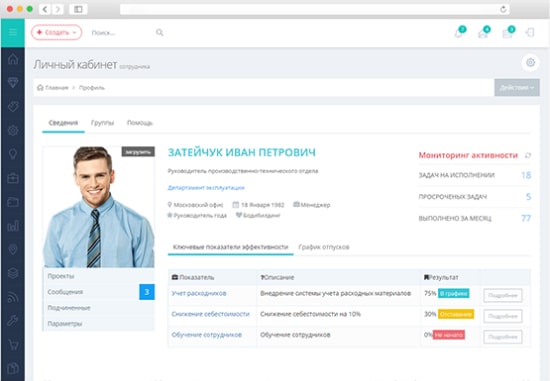Click Подробнее for Учет расходников
The image size is (550, 381).
(503, 295)
